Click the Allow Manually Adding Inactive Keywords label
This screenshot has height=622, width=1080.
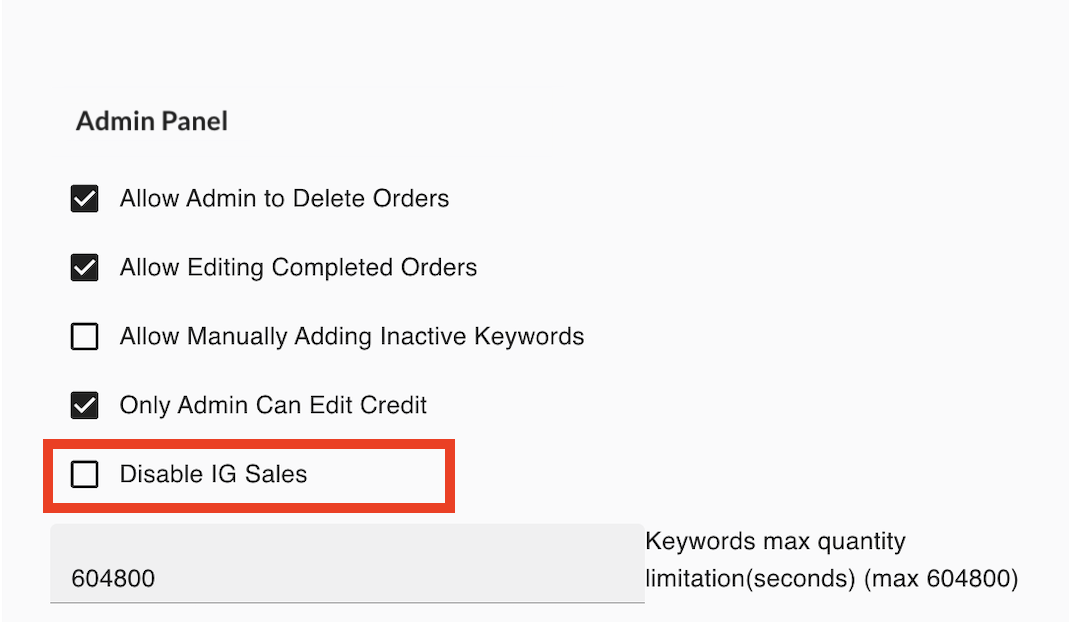(x=352, y=336)
